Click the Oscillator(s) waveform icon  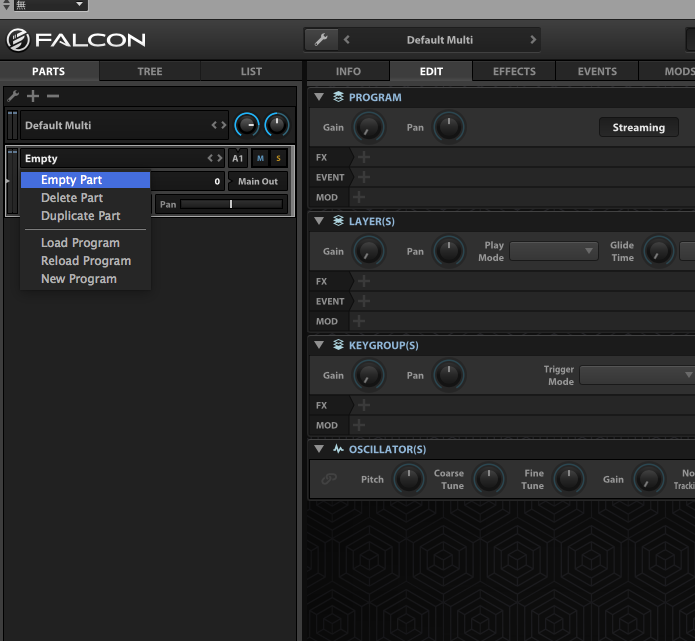(338, 449)
